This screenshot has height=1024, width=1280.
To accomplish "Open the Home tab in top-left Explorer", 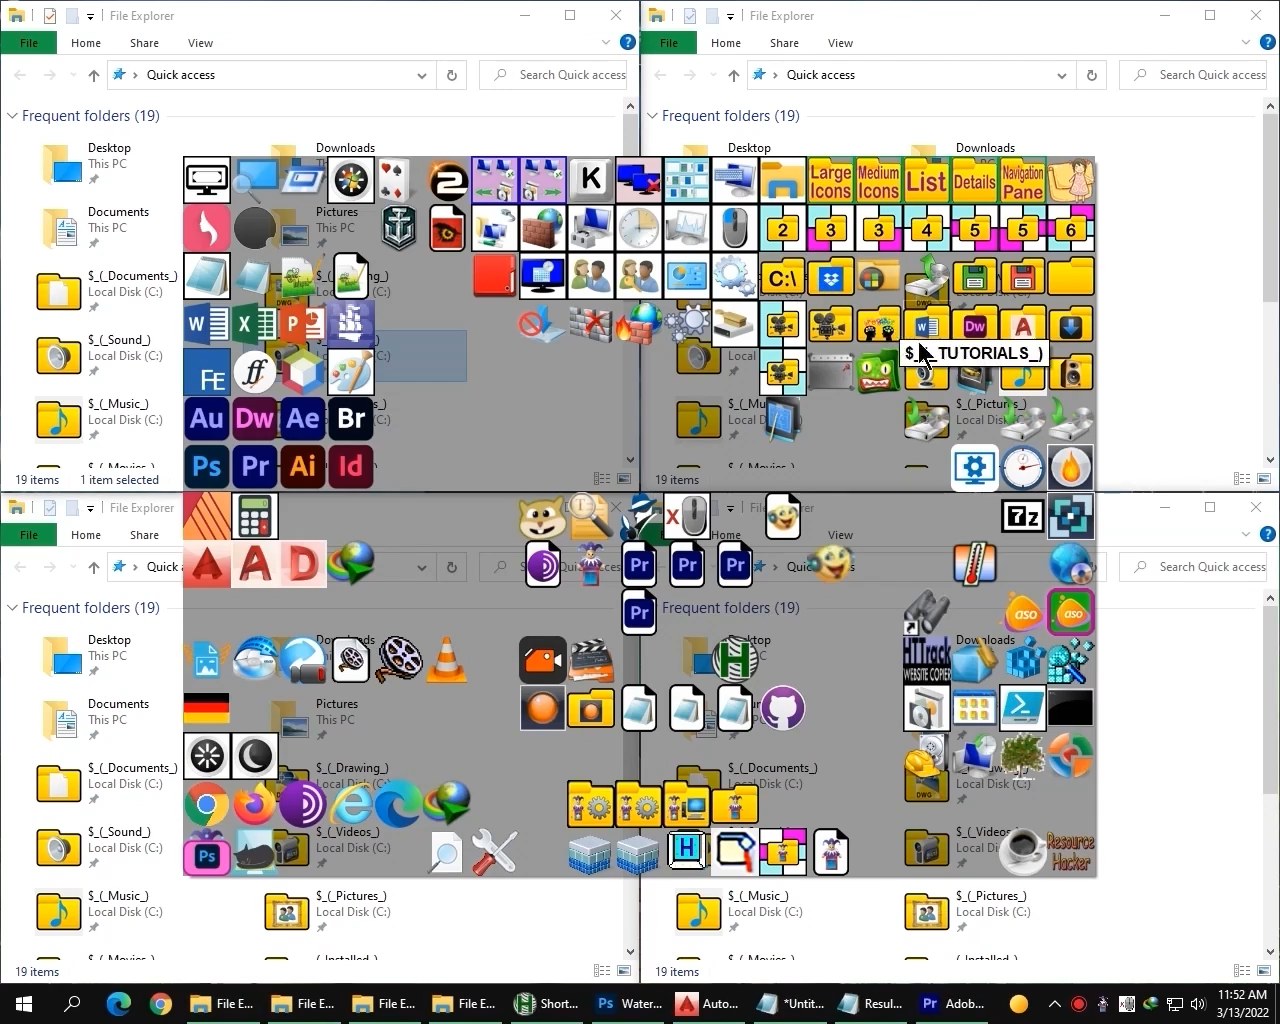I will [x=86, y=43].
